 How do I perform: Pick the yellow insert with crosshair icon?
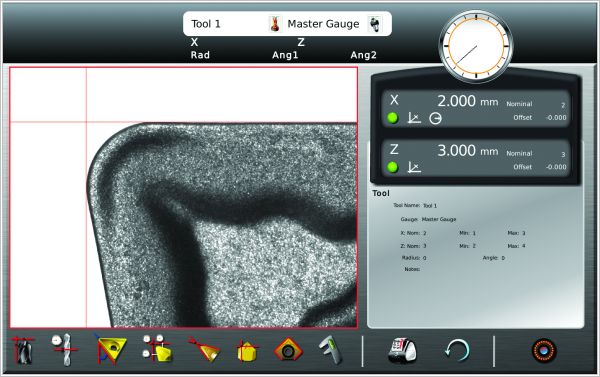pyautogui.click(x=247, y=350)
